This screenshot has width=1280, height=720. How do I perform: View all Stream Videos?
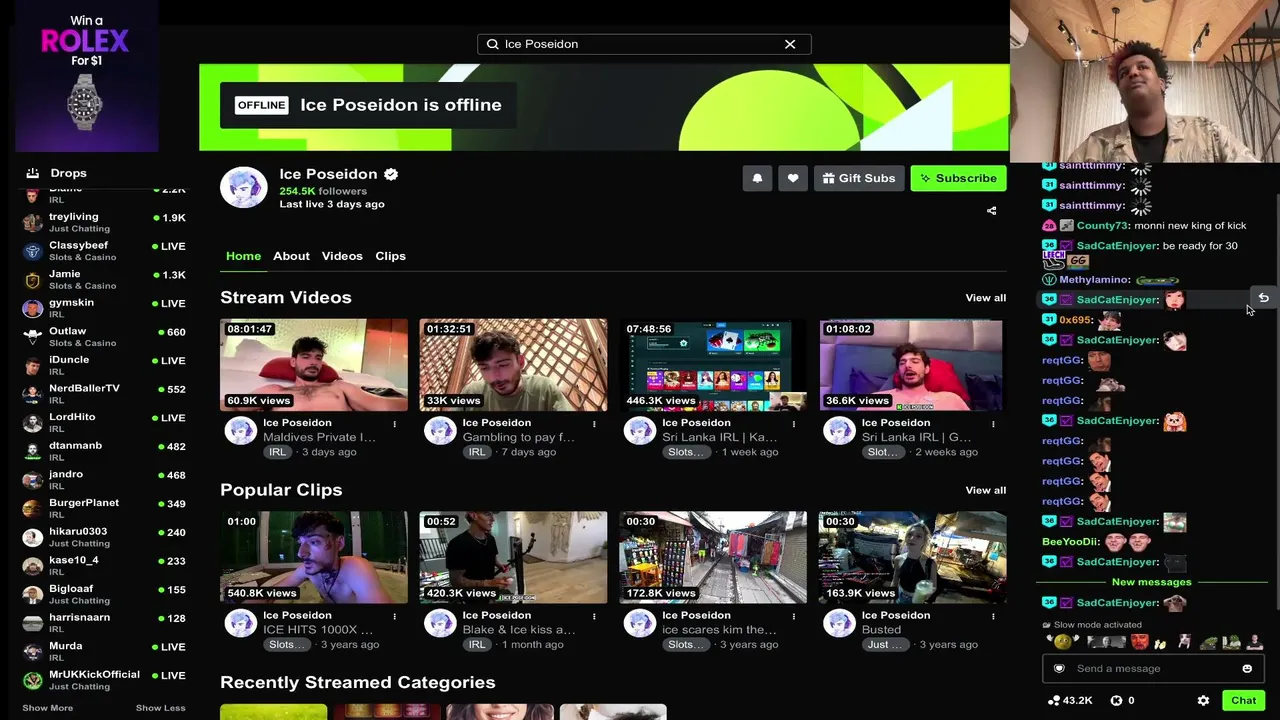[x=985, y=298]
